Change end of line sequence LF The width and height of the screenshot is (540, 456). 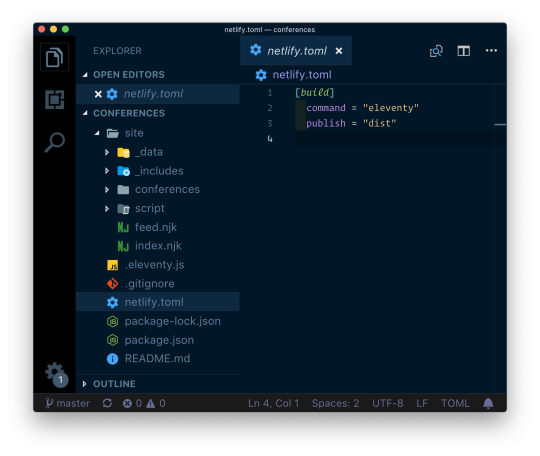(x=422, y=403)
